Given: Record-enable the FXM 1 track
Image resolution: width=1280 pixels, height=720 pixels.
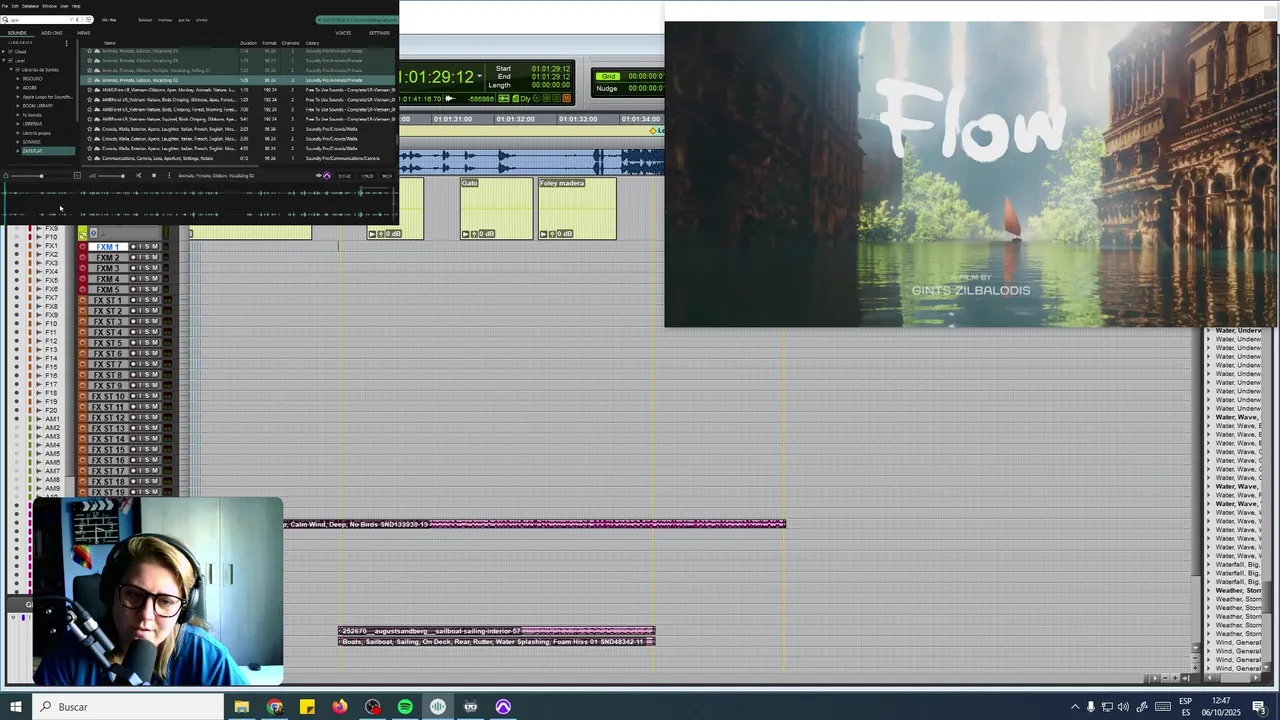Looking at the screenshot, I should coord(133,247).
